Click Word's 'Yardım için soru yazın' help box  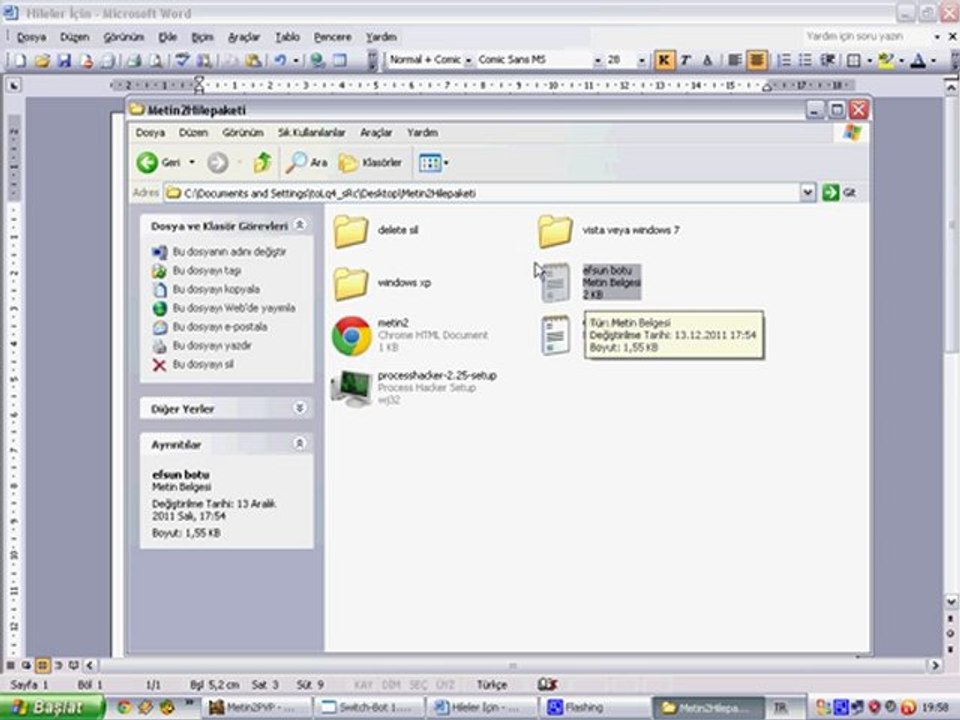pos(866,36)
